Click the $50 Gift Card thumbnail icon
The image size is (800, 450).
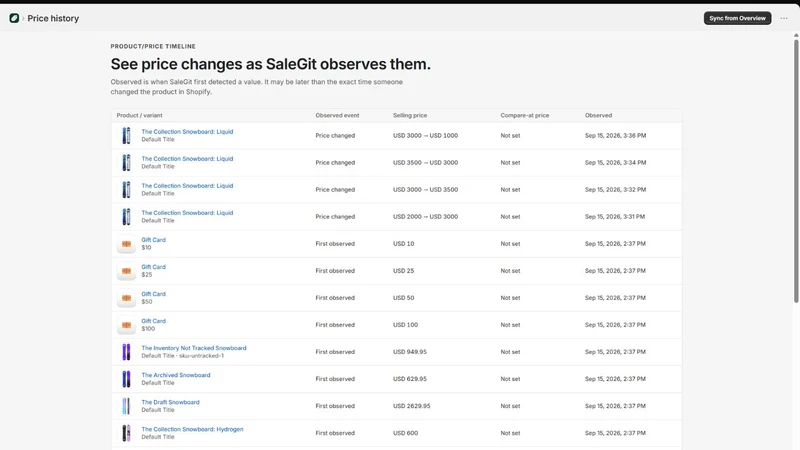(x=126, y=298)
